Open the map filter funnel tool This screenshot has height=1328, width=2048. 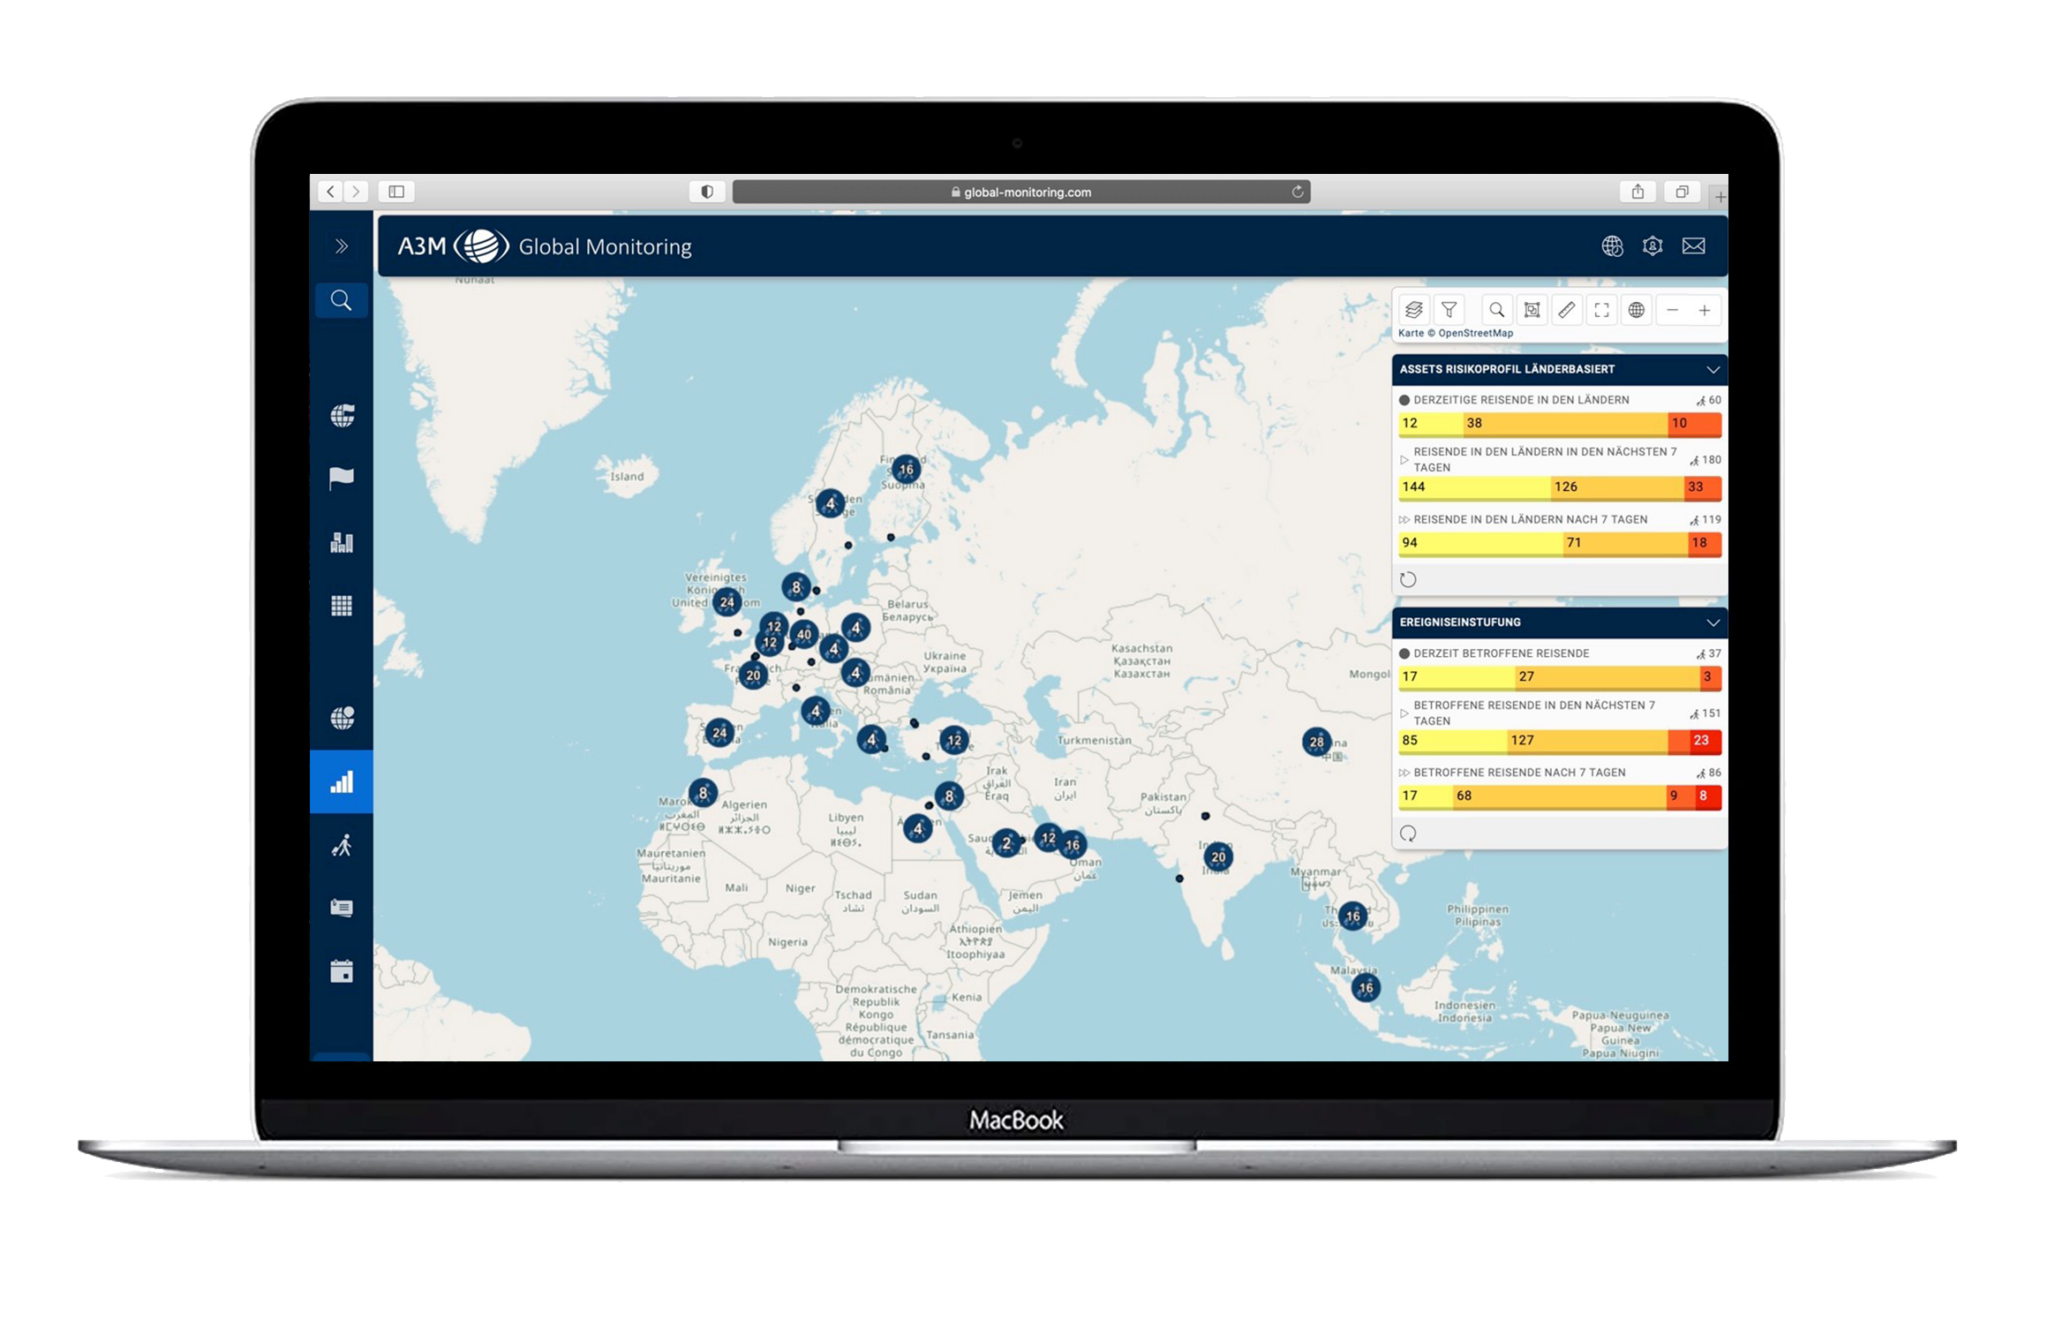pos(1449,310)
